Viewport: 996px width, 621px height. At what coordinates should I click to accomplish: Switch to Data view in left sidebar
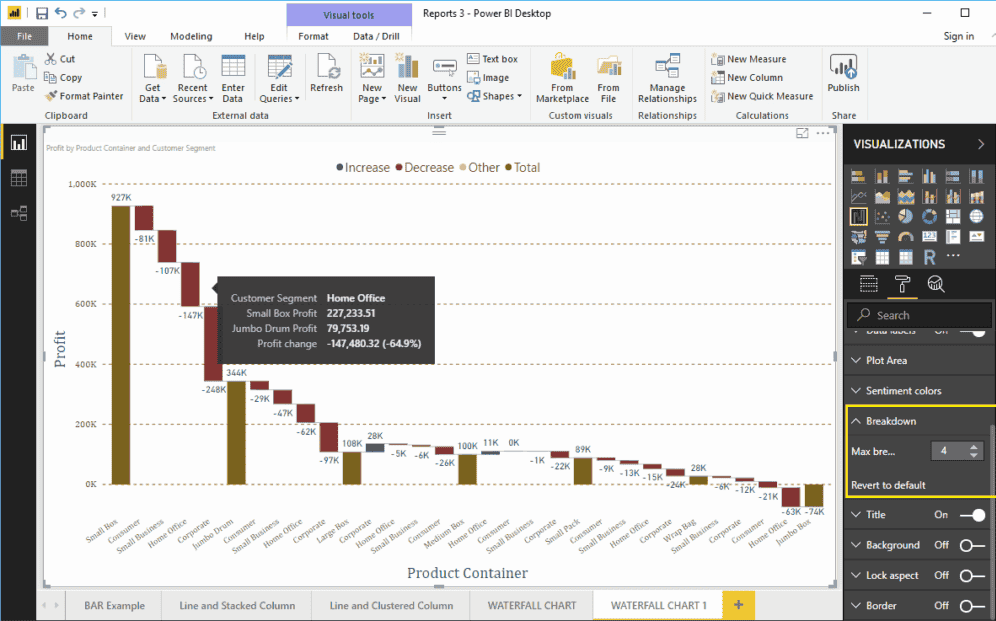[18, 178]
